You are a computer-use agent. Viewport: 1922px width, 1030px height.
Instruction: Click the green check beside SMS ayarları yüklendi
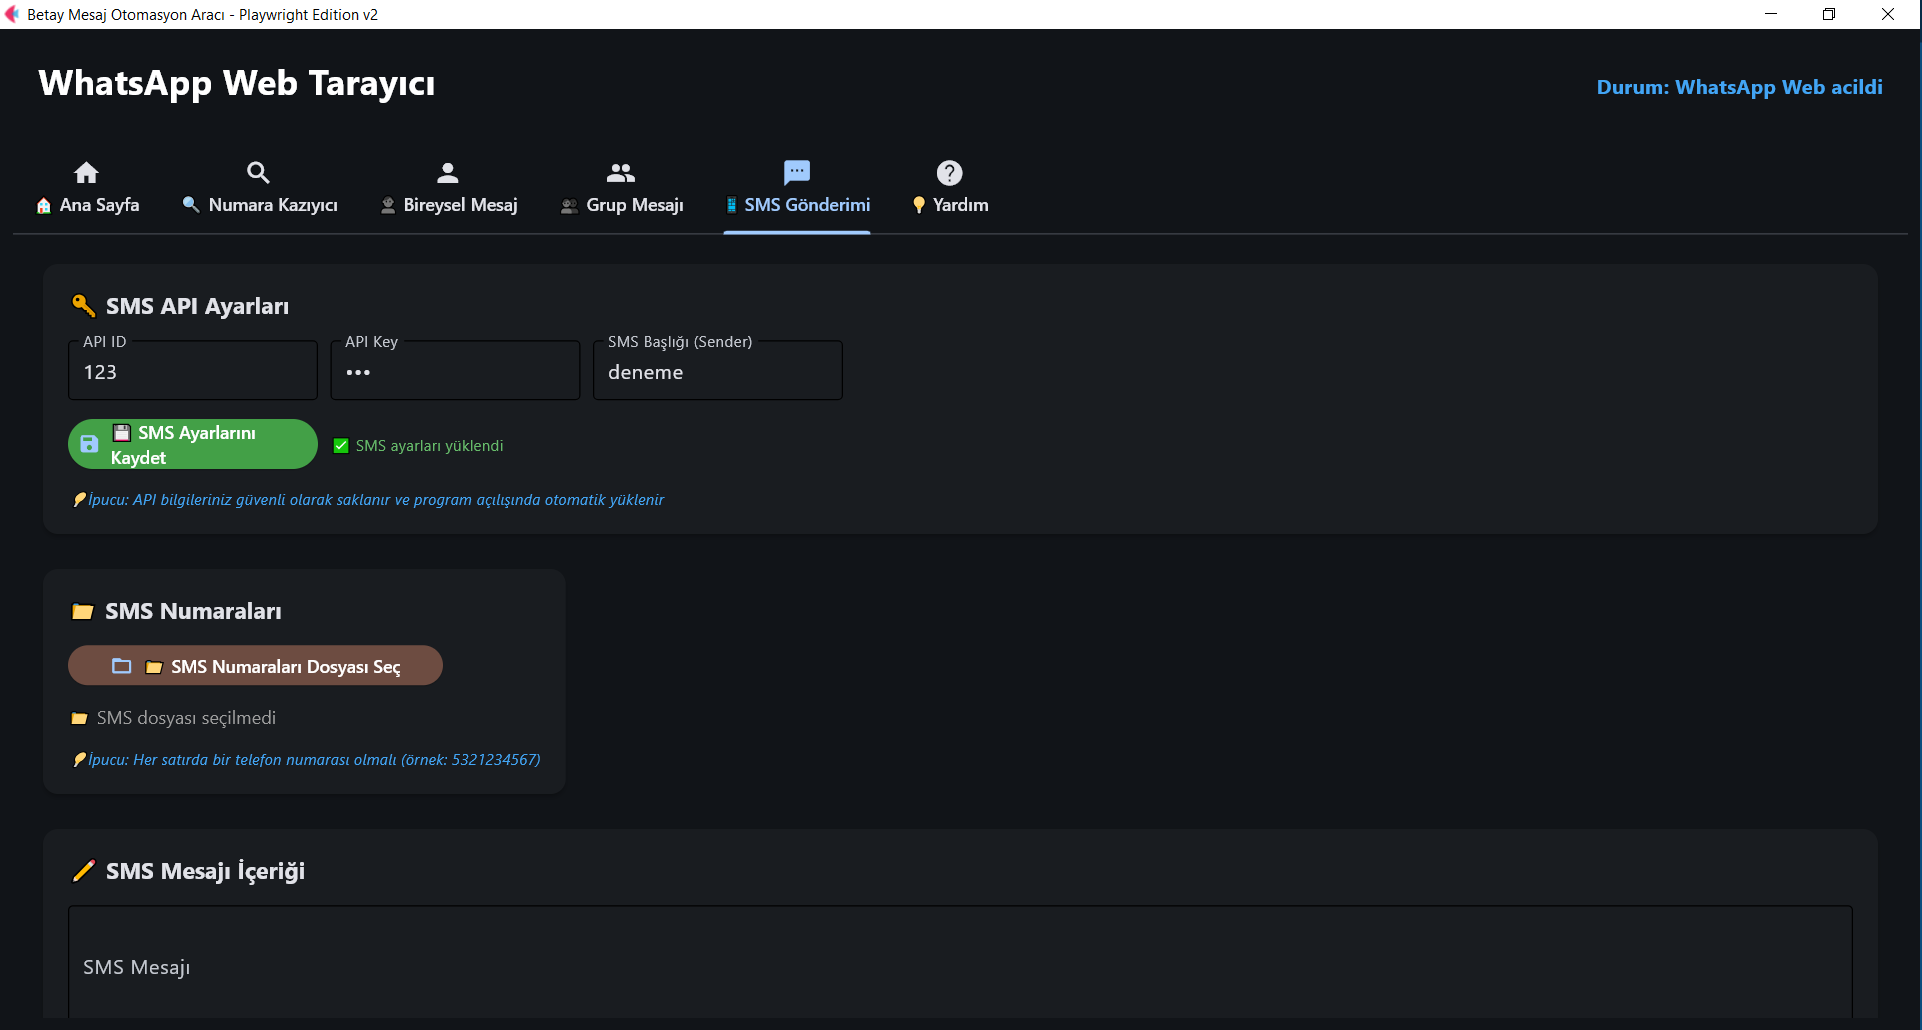[x=341, y=446]
